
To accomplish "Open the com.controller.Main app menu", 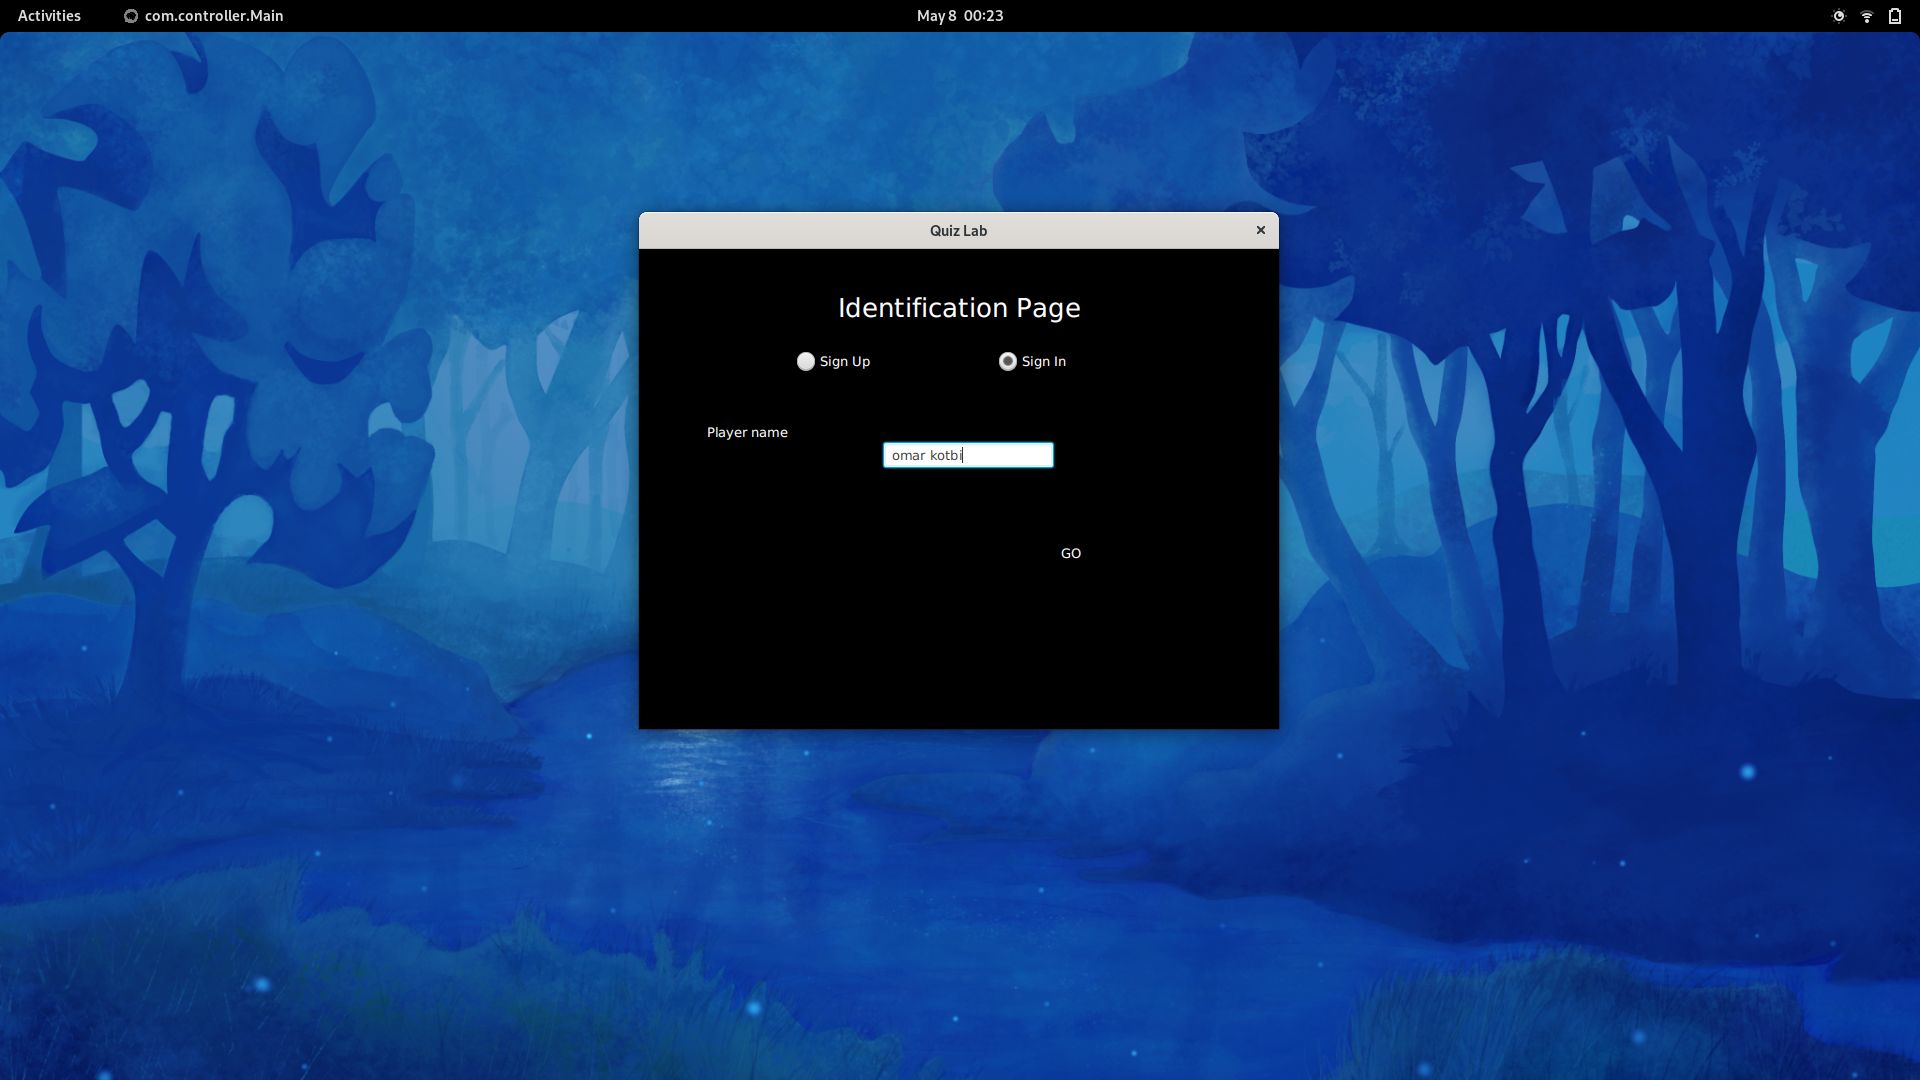I will pos(214,15).
